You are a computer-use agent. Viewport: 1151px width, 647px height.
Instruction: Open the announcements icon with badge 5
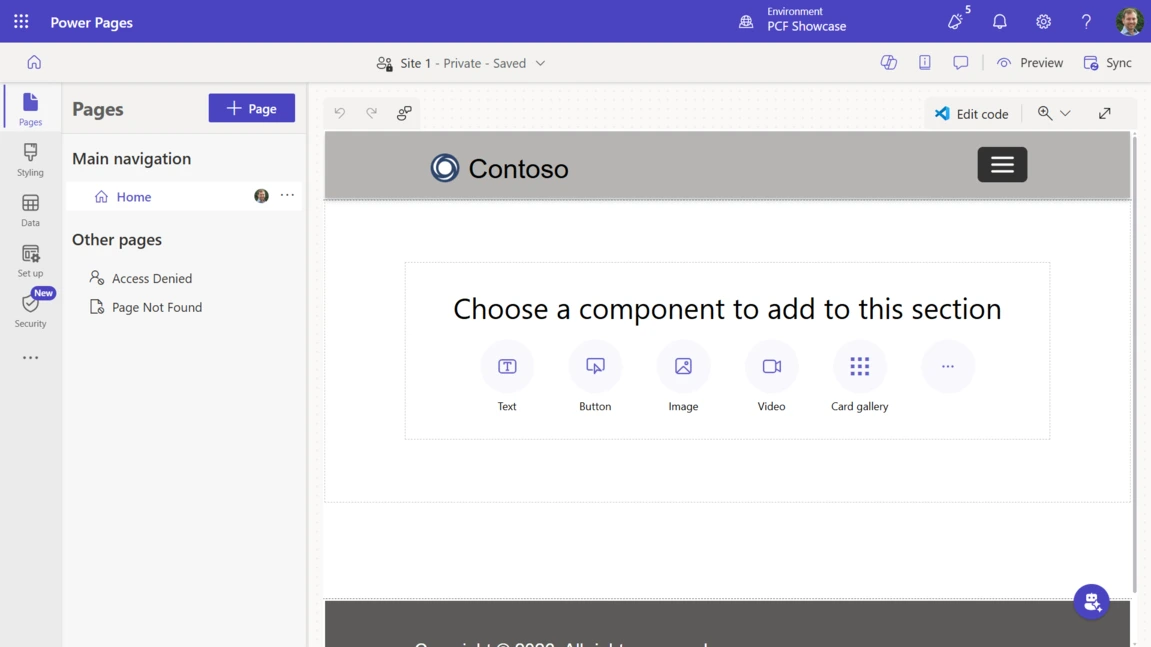tap(957, 21)
